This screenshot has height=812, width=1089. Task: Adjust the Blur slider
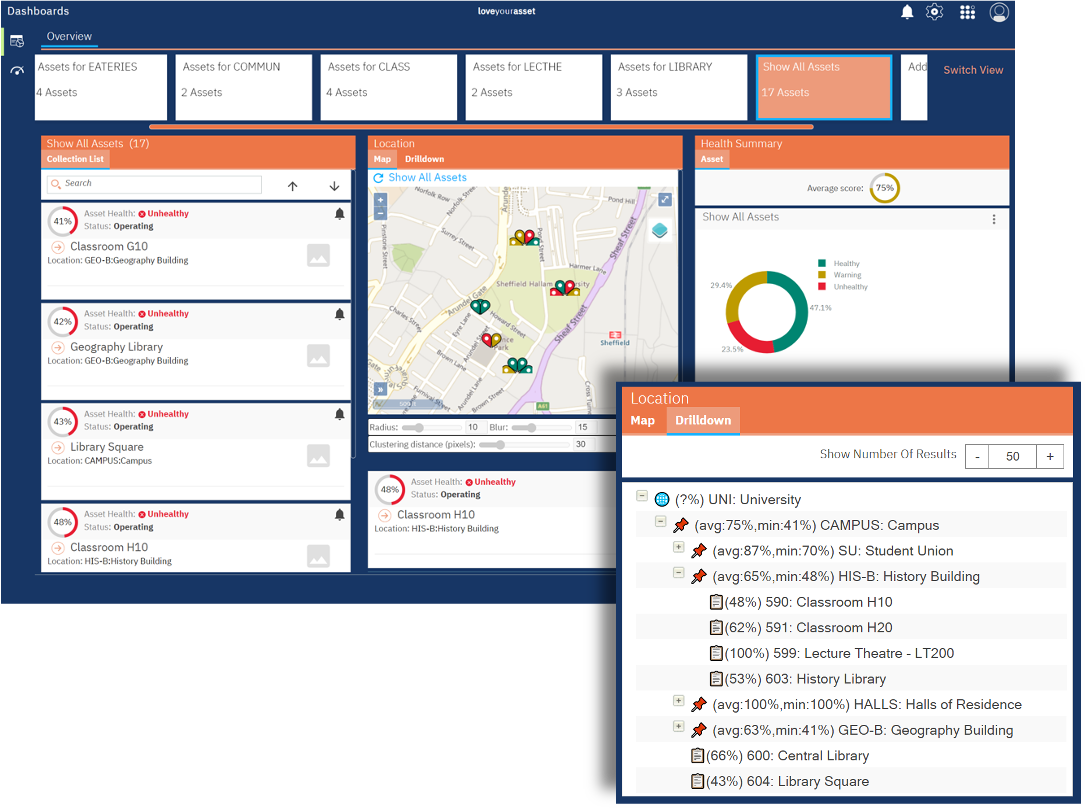542,428
